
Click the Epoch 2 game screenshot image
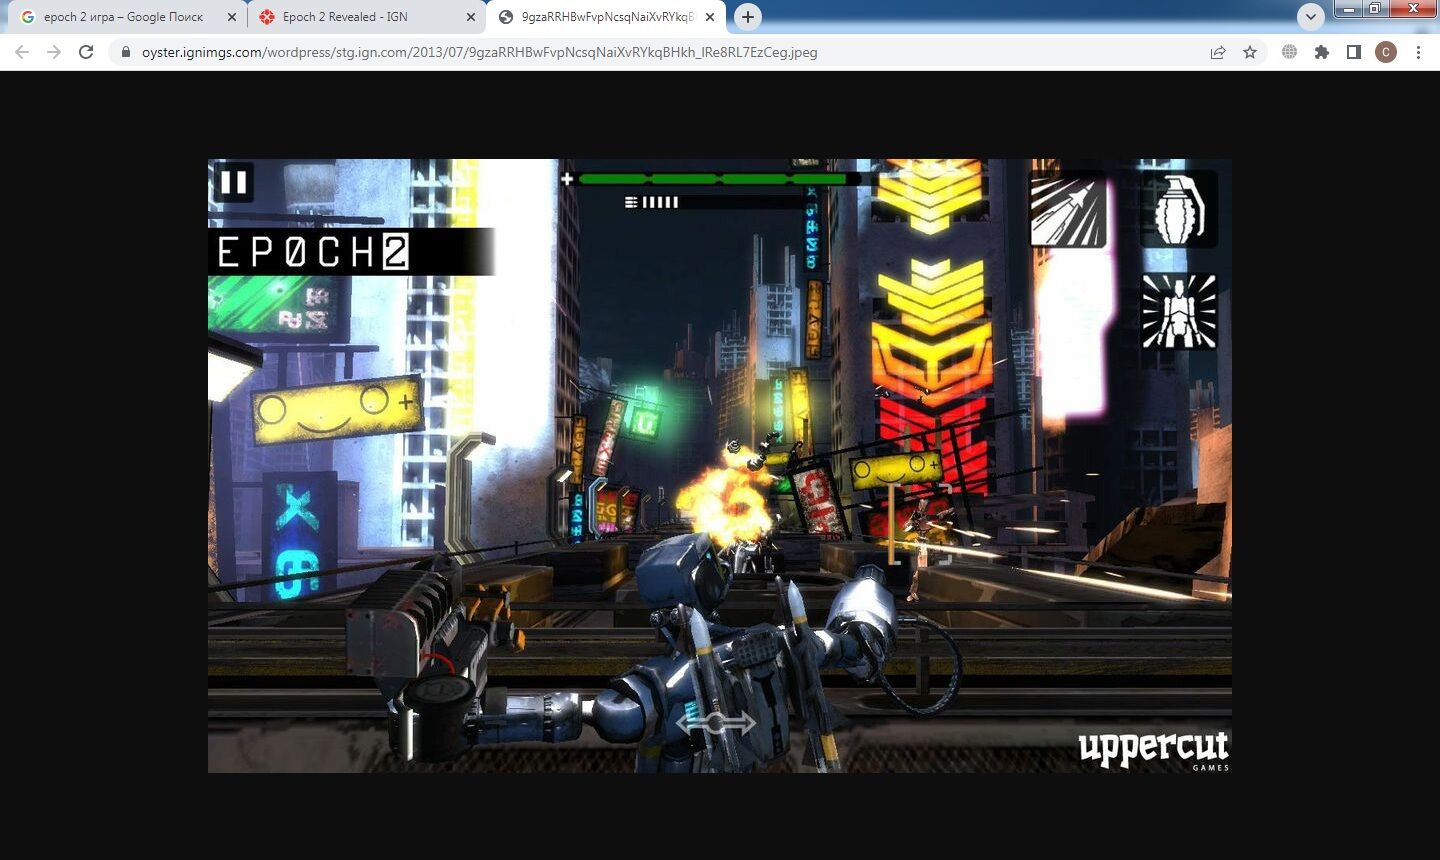(x=720, y=465)
